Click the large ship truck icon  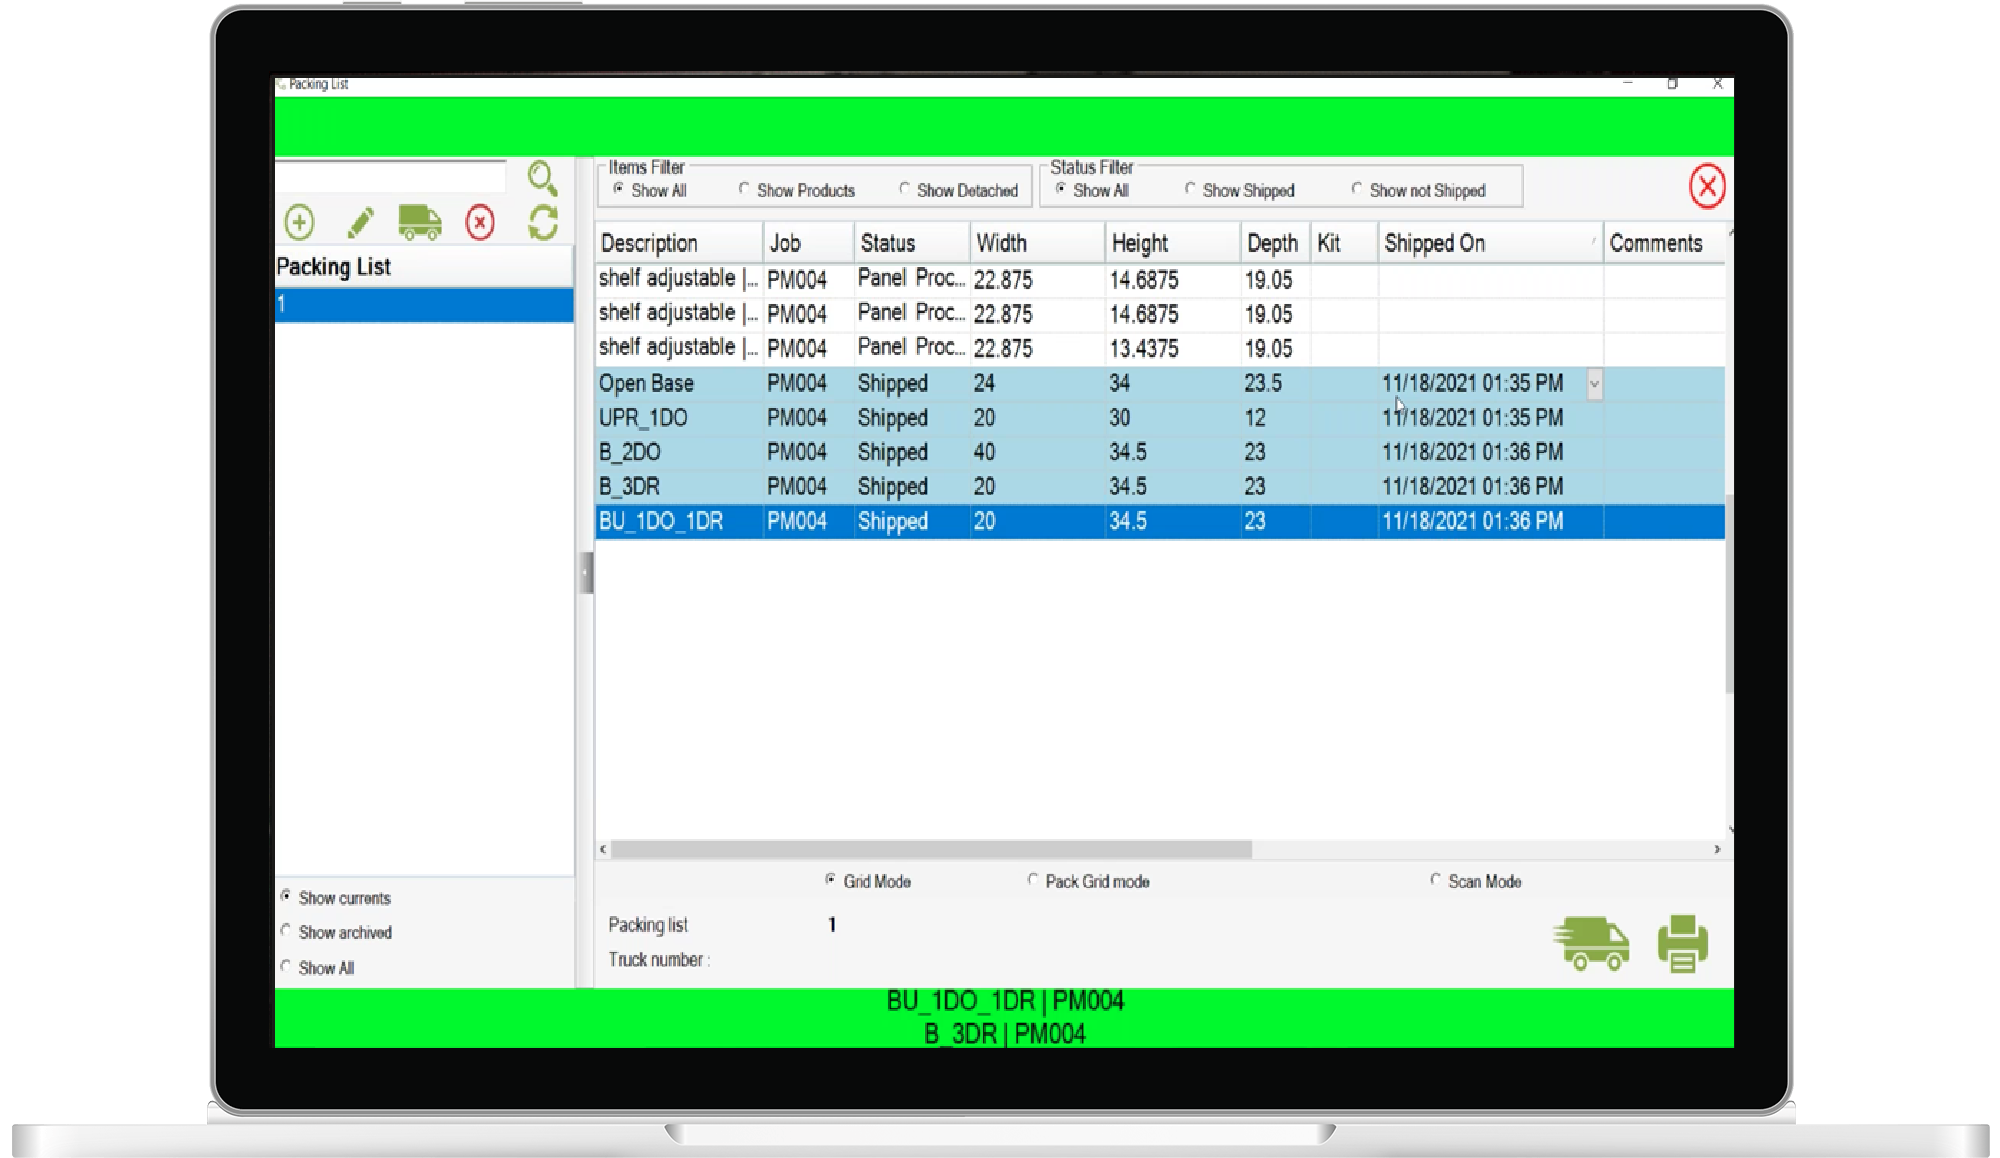[1591, 943]
